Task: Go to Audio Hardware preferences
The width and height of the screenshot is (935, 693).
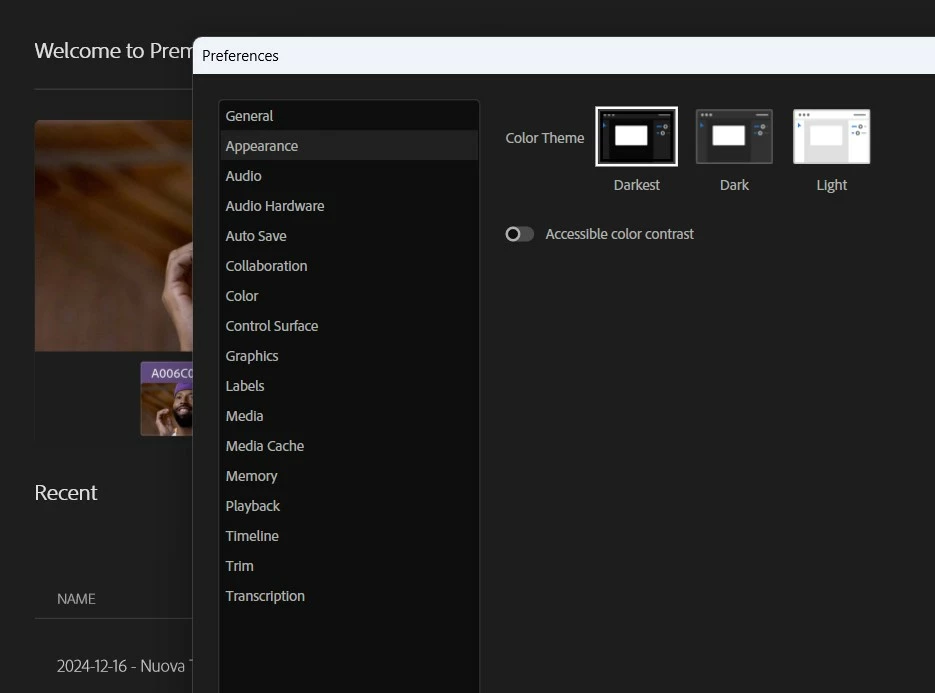Action: [x=349, y=206]
